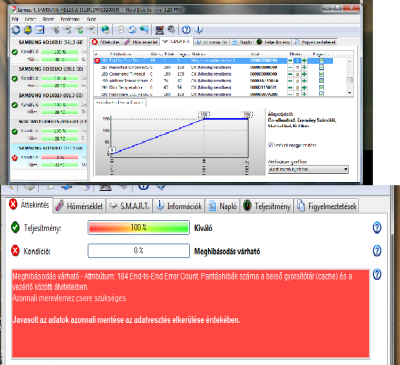Open the last menu in upper window menu bar
The height and width of the screenshot is (365, 400).
[x=91, y=19]
